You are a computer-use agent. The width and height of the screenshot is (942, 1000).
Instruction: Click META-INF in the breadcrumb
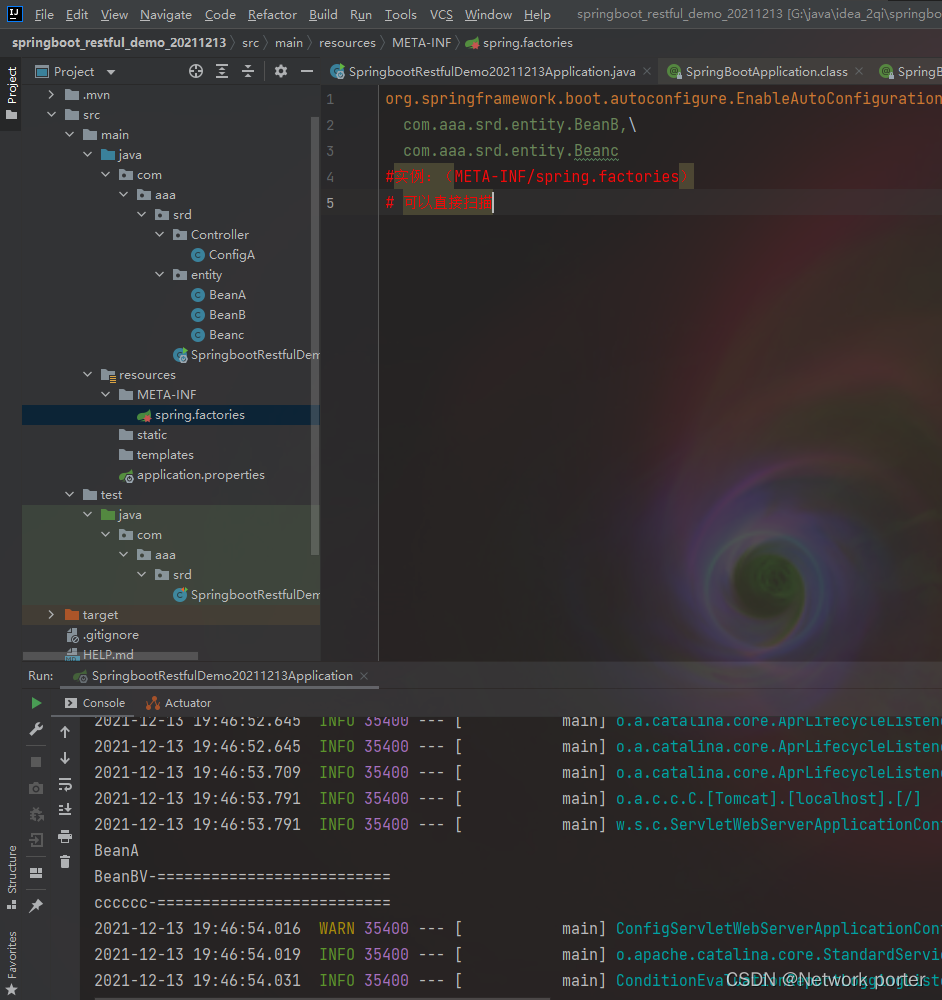[x=422, y=43]
